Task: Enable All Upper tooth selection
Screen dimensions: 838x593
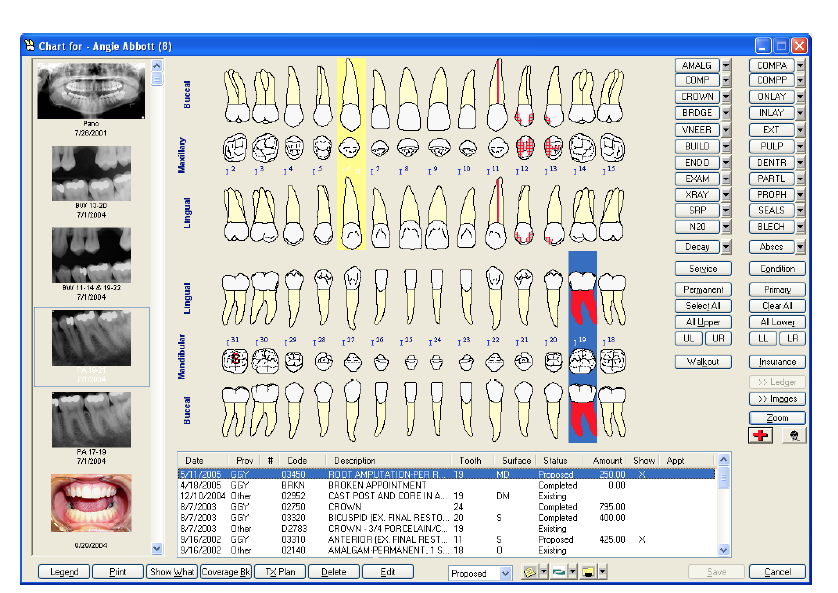Action: tap(703, 322)
